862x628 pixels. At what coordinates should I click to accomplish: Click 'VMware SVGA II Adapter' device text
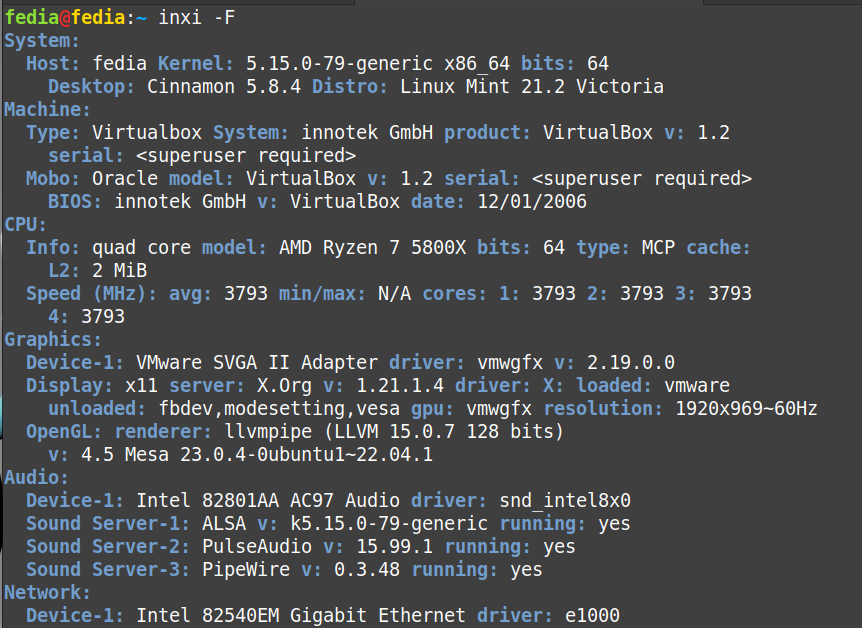click(257, 363)
